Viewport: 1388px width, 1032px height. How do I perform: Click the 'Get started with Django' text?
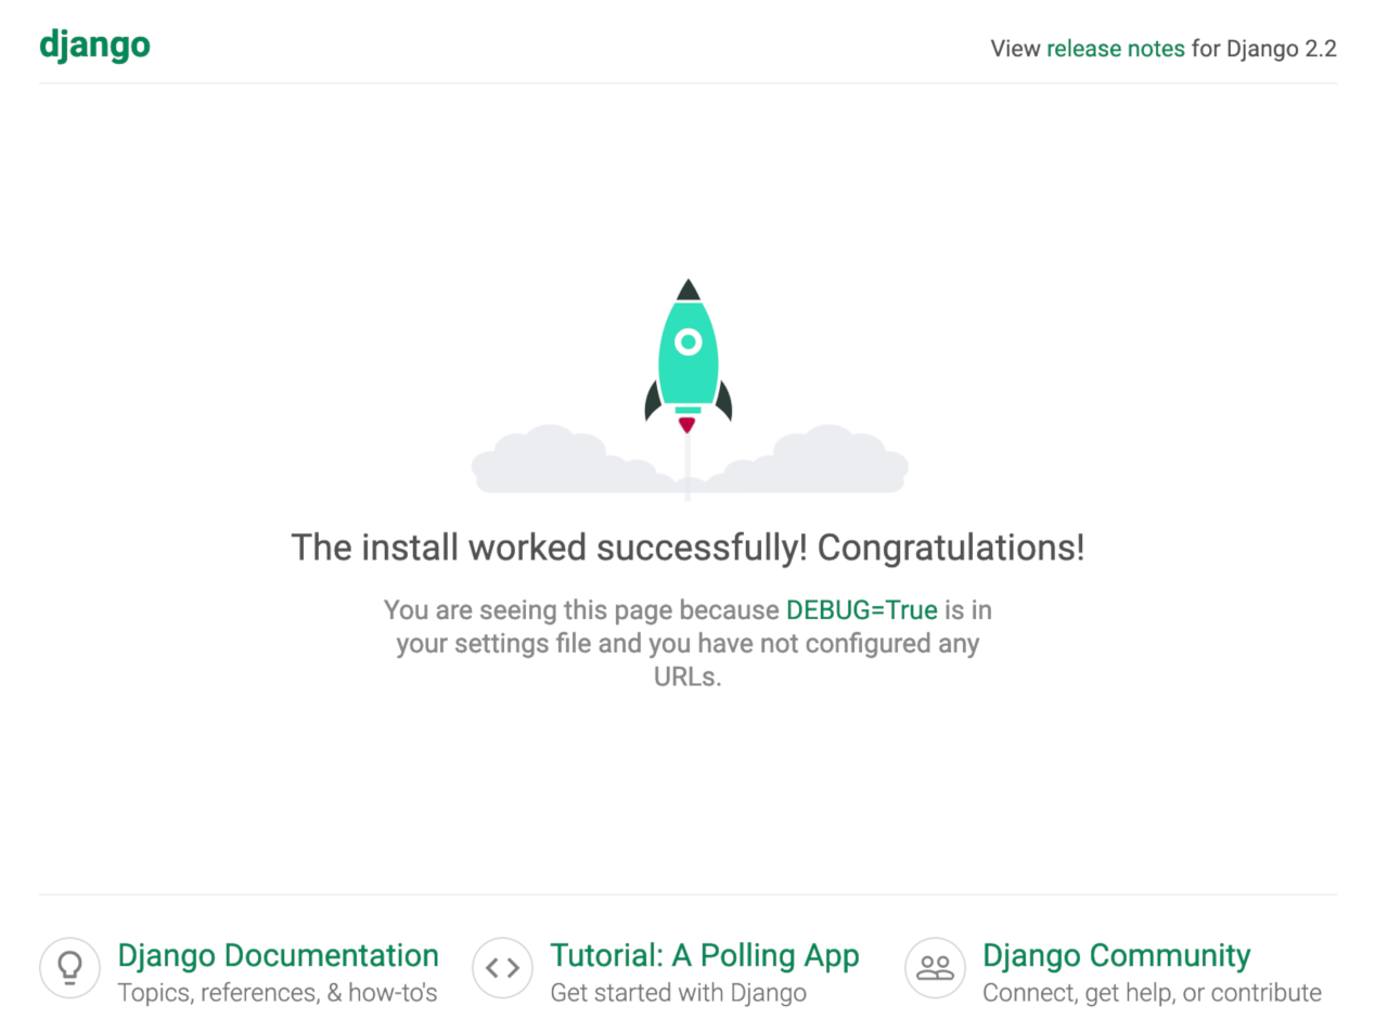click(x=677, y=992)
